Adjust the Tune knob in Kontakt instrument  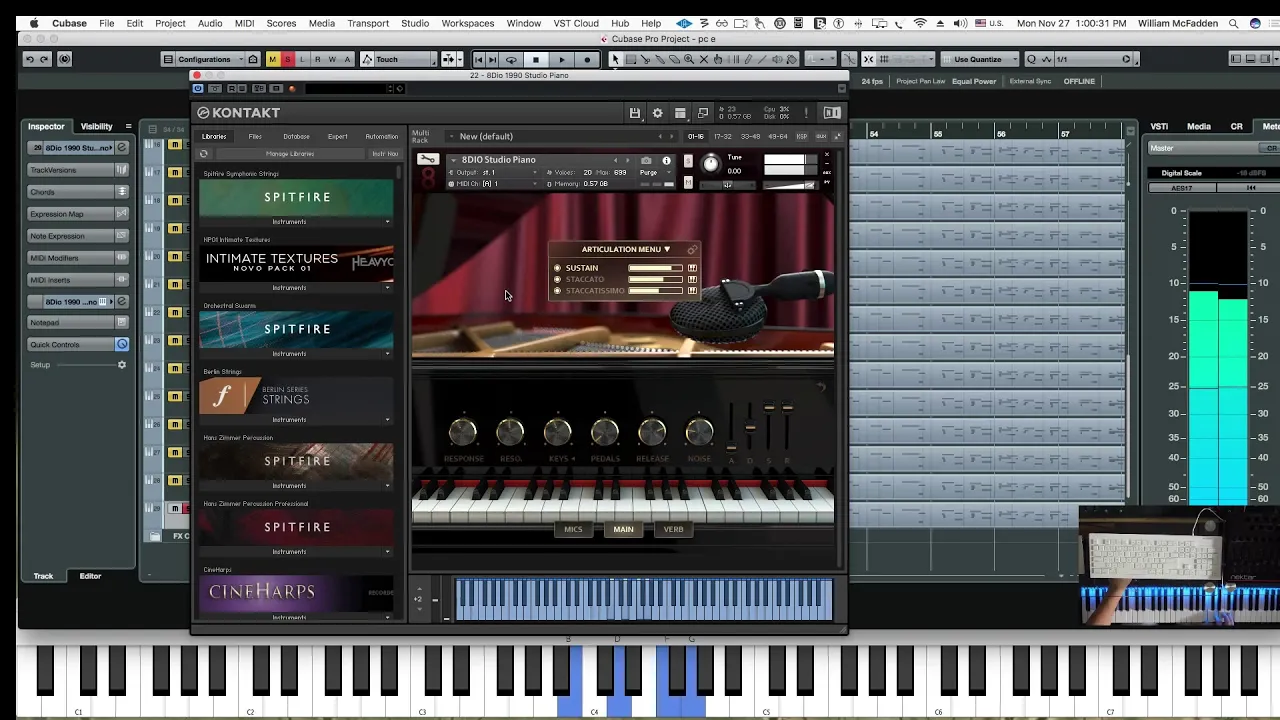click(711, 164)
